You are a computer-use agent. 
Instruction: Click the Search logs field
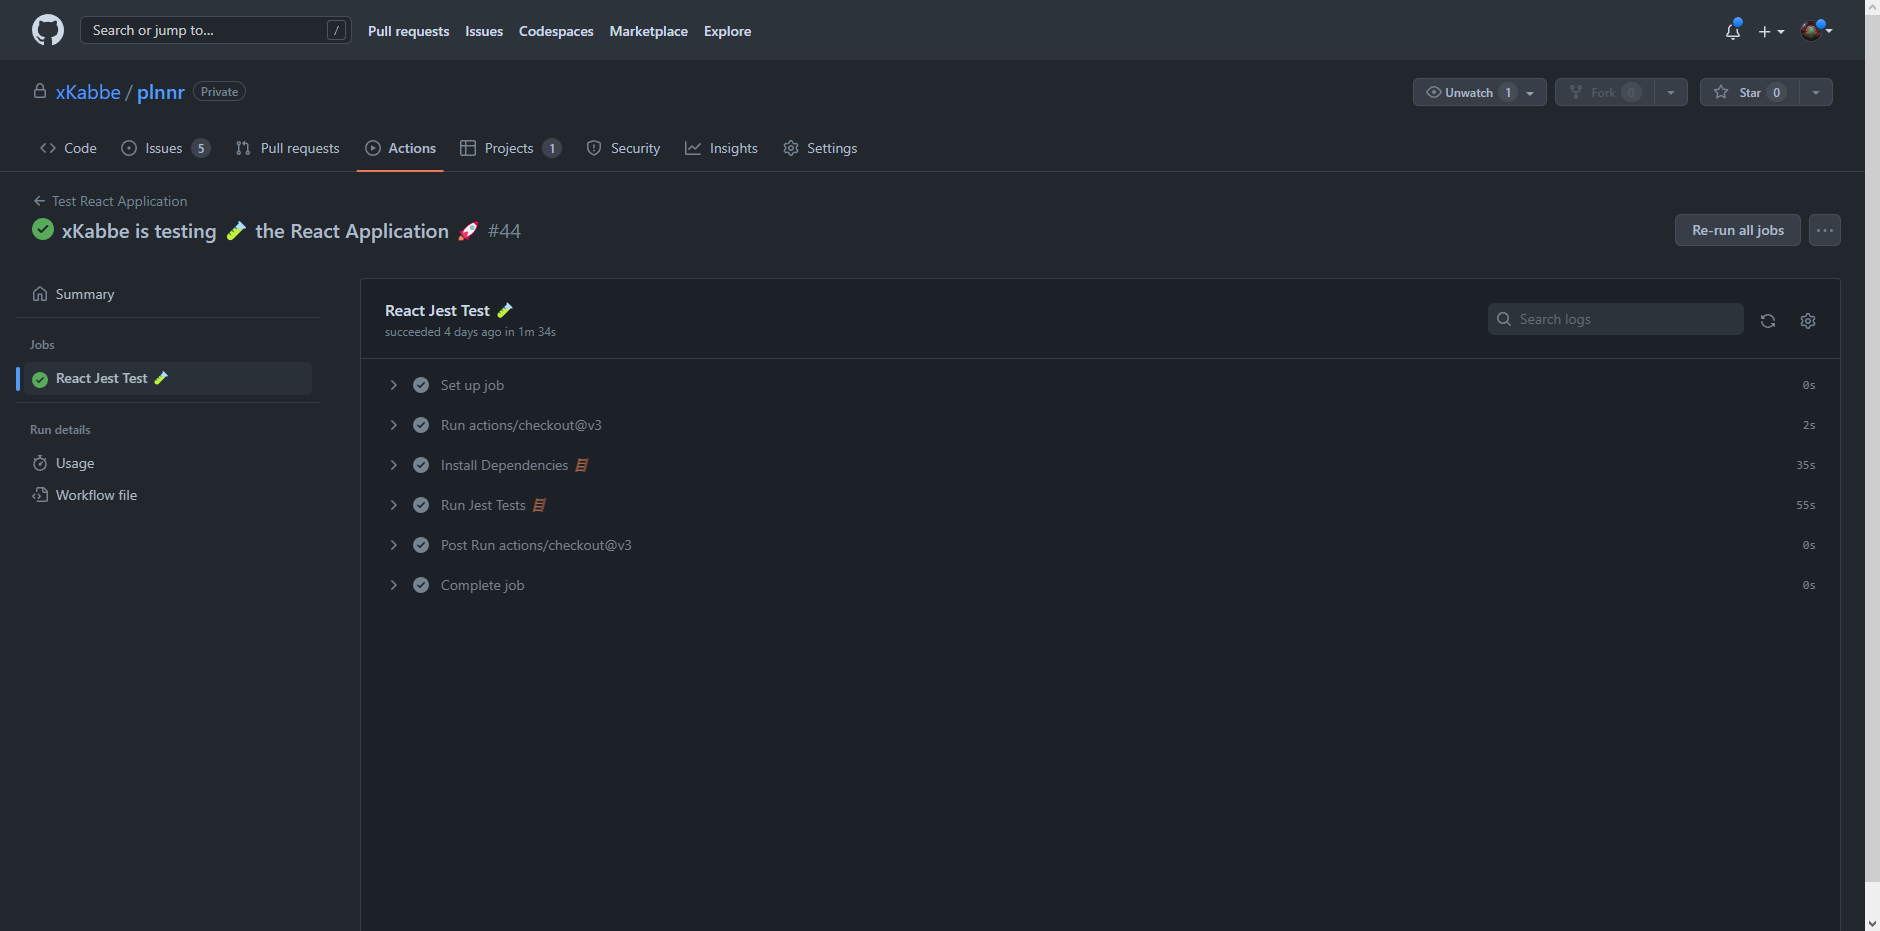click(1616, 319)
